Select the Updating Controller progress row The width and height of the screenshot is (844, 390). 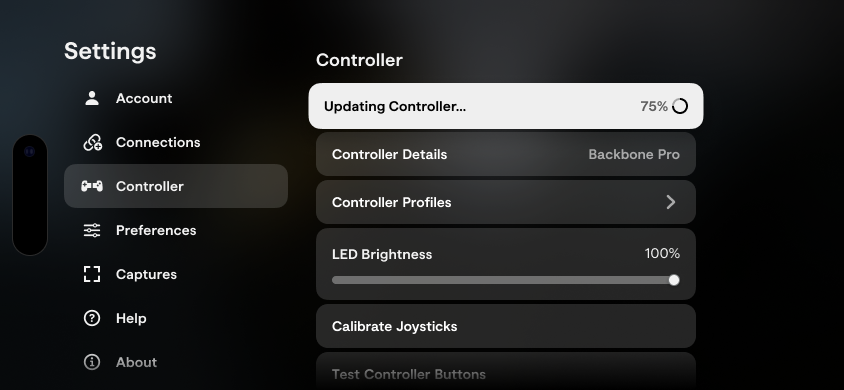pos(505,106)
